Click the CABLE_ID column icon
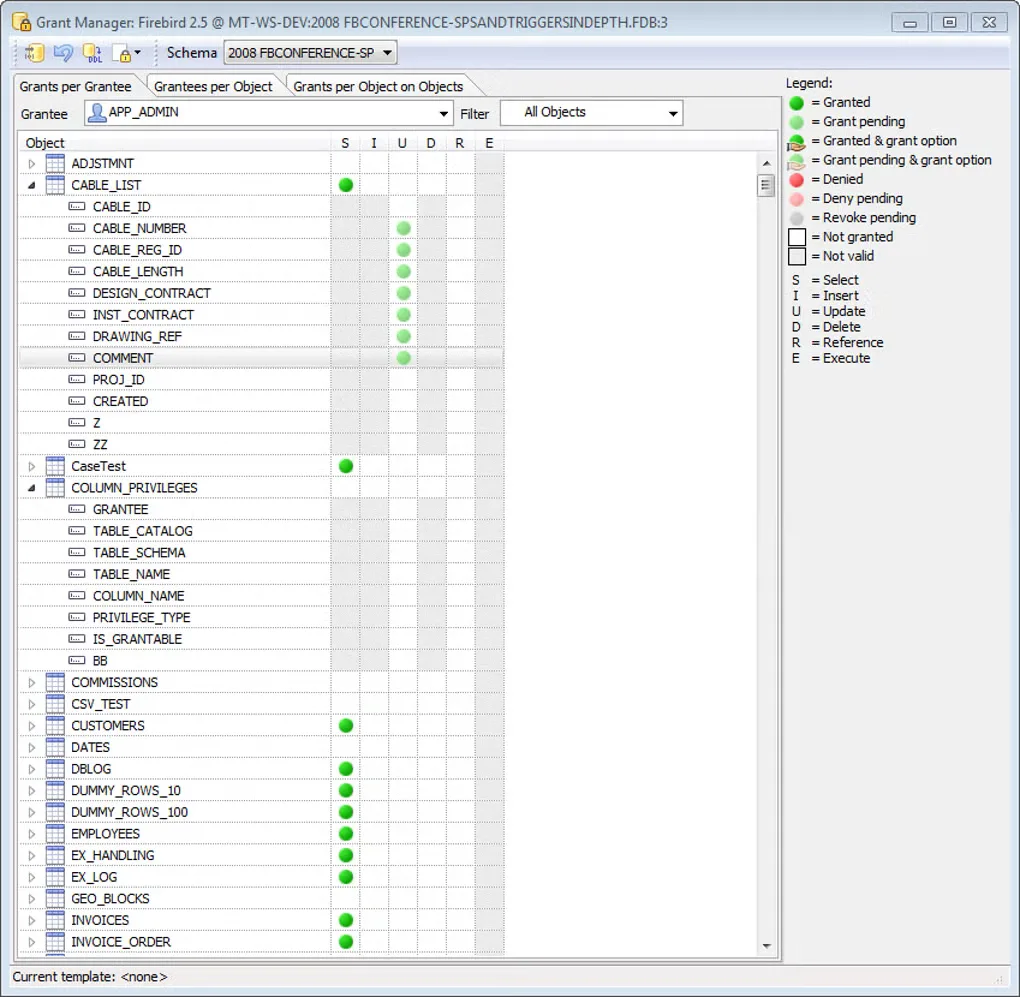This screenshot has width=1020, height=997. point(77,206)
